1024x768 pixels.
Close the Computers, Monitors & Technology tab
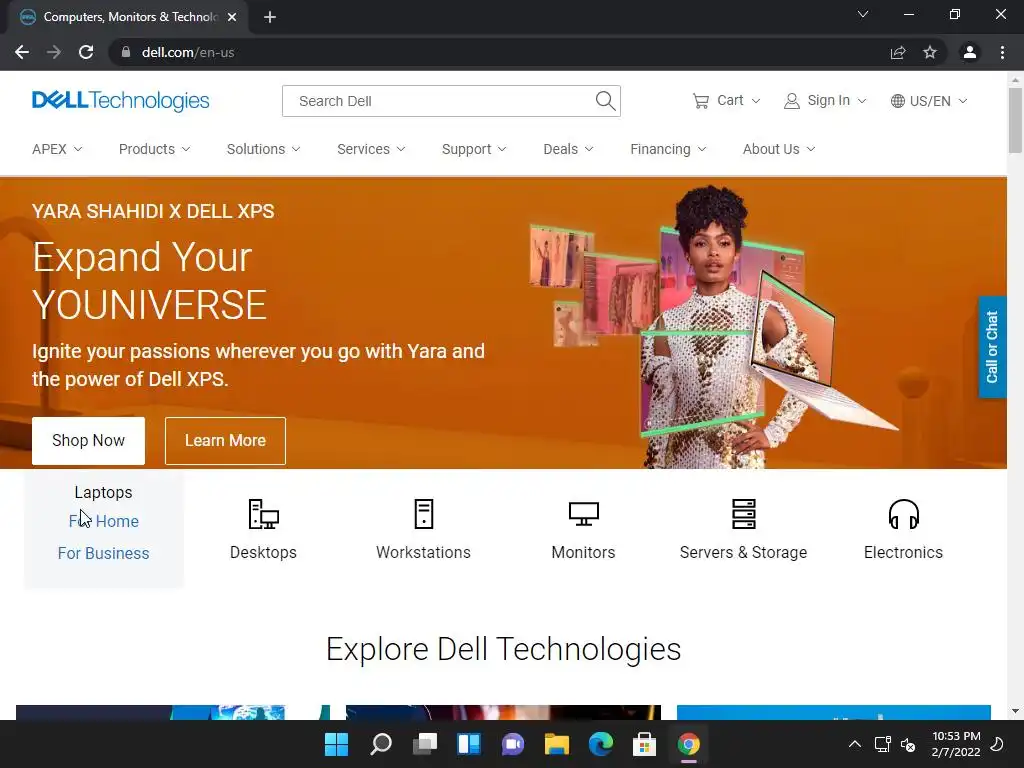pos(232,17)
